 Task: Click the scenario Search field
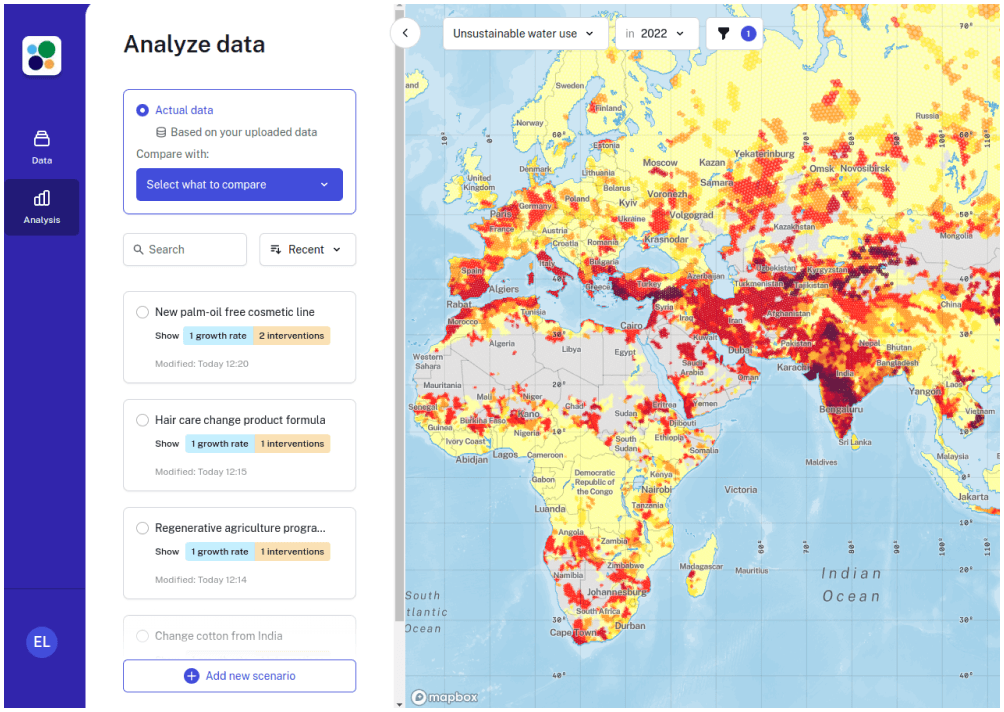[185, 249]
